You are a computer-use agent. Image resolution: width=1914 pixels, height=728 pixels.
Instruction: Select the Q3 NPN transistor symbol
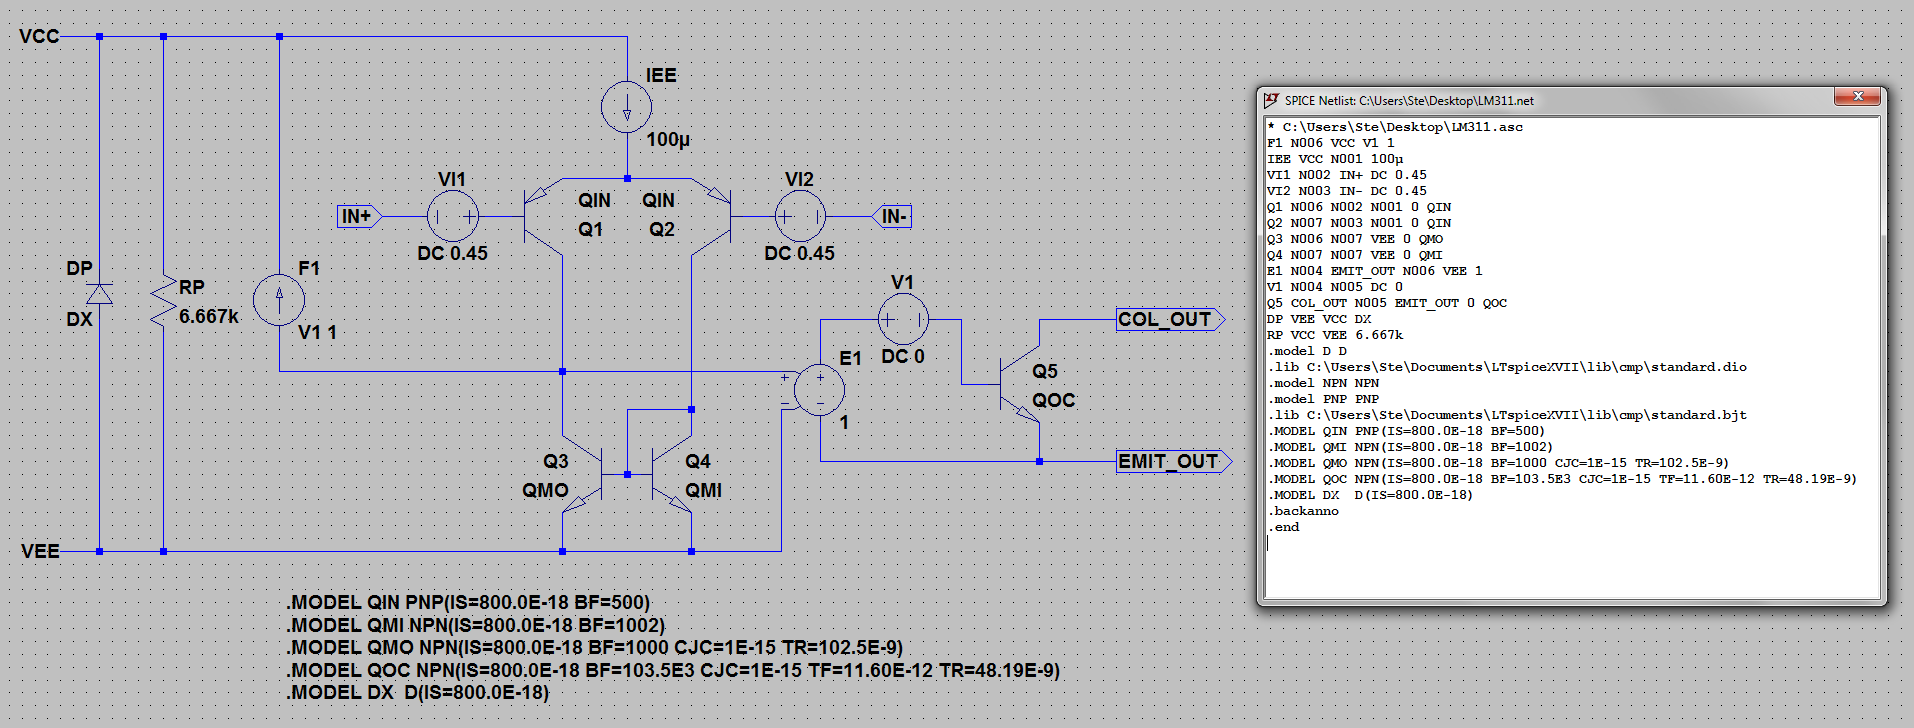(582, 474)
